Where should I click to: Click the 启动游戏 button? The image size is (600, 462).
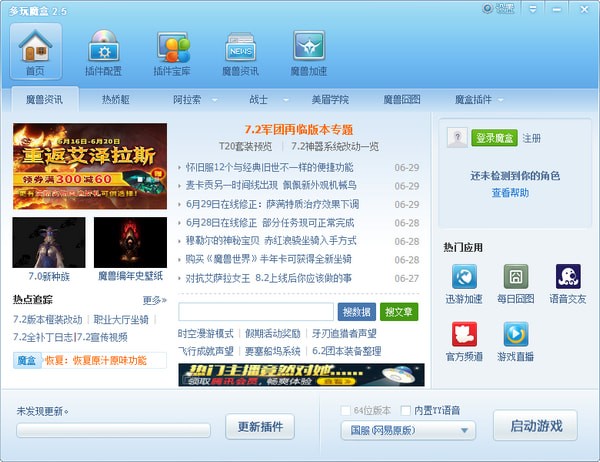pyautogui.click(x=535, y=426)
